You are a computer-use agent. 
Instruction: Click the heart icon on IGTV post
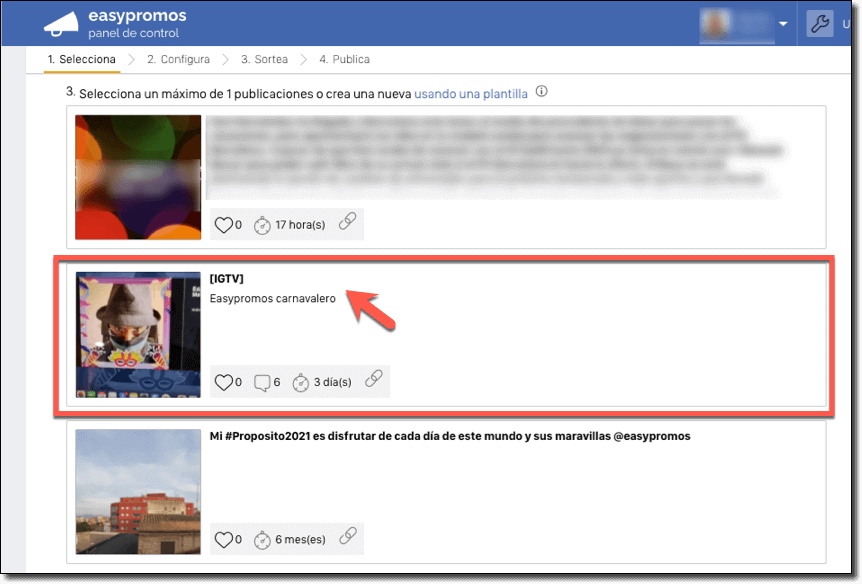(223, 382)
